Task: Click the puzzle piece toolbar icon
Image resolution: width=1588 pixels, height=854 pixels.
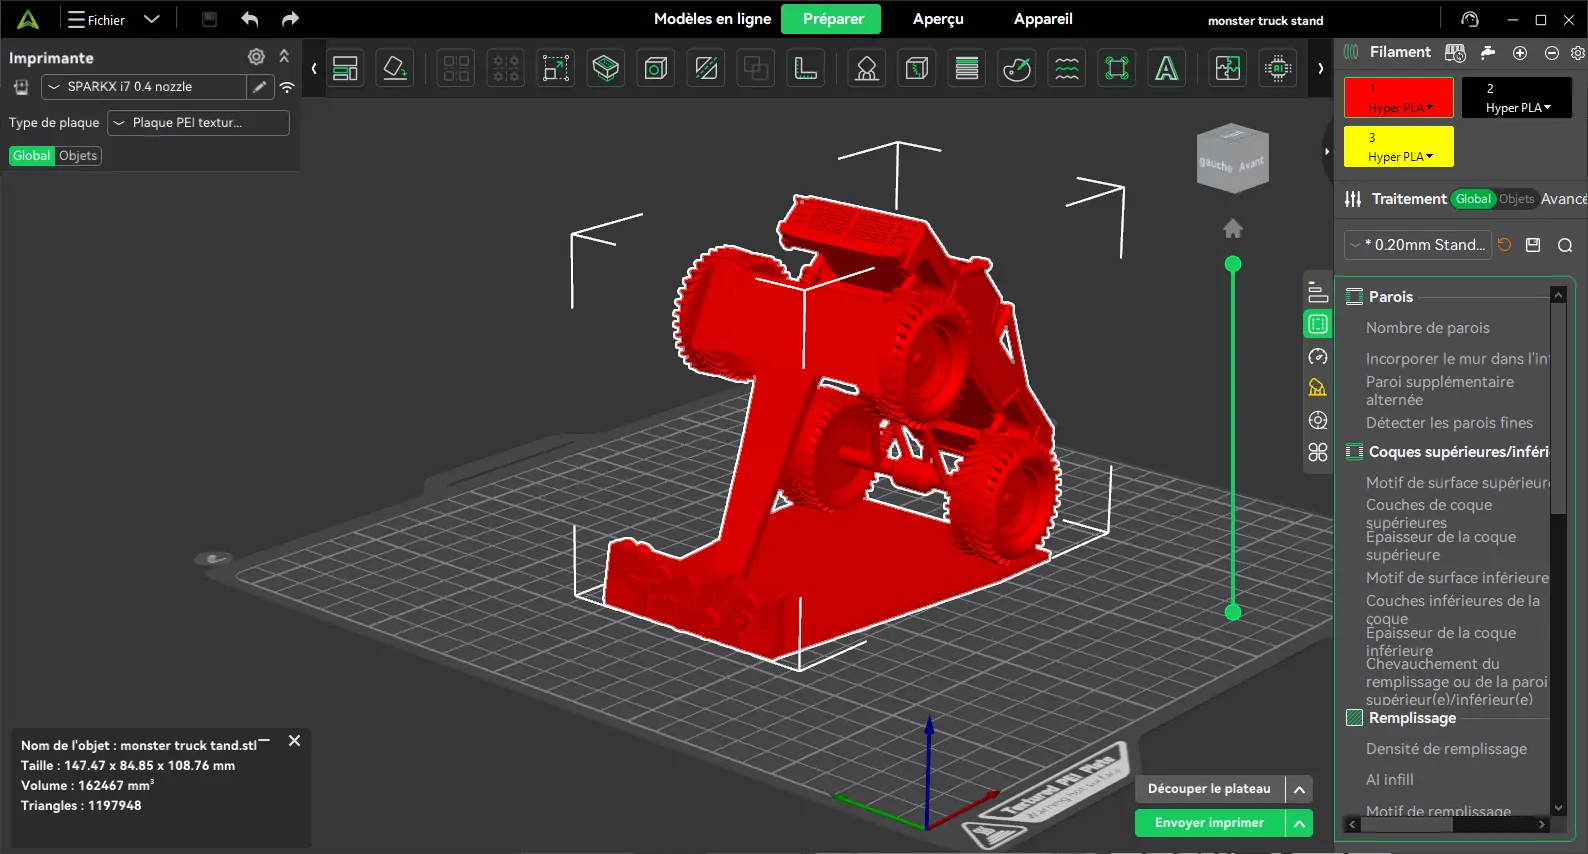Action: pos(1228,68)
